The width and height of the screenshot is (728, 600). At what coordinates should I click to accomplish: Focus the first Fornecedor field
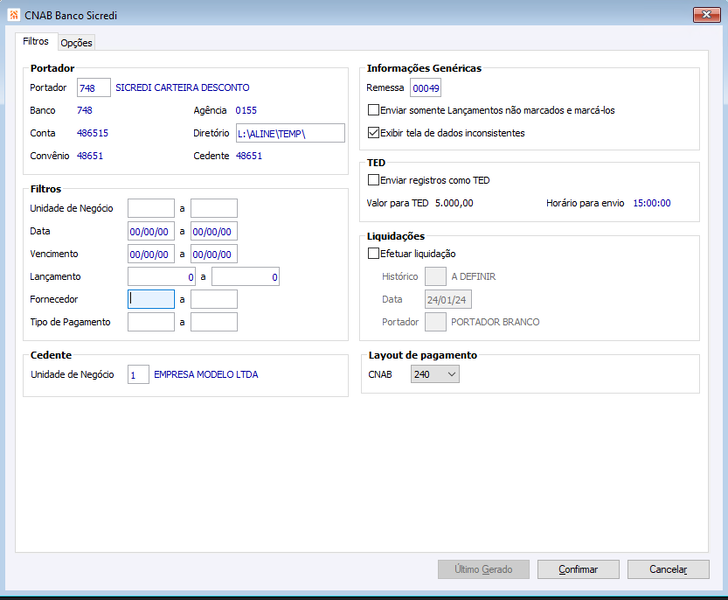coord(151,299)
